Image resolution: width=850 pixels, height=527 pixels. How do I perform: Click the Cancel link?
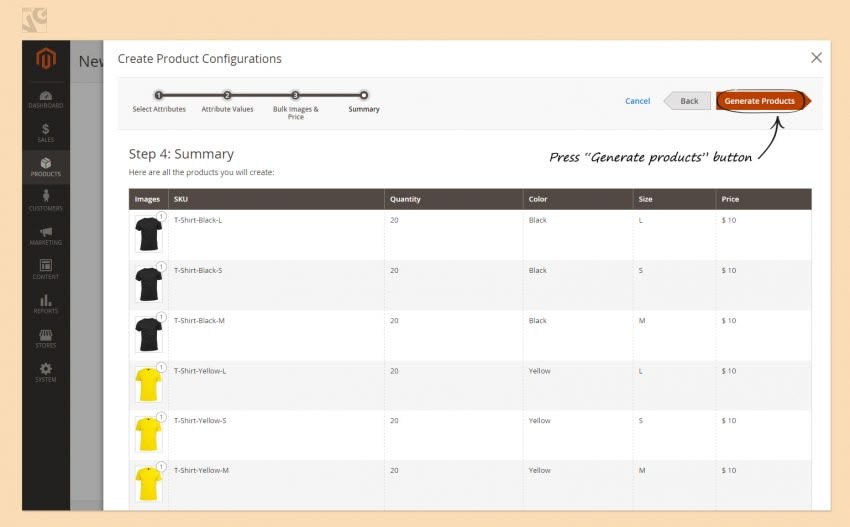tap(638, 101)
